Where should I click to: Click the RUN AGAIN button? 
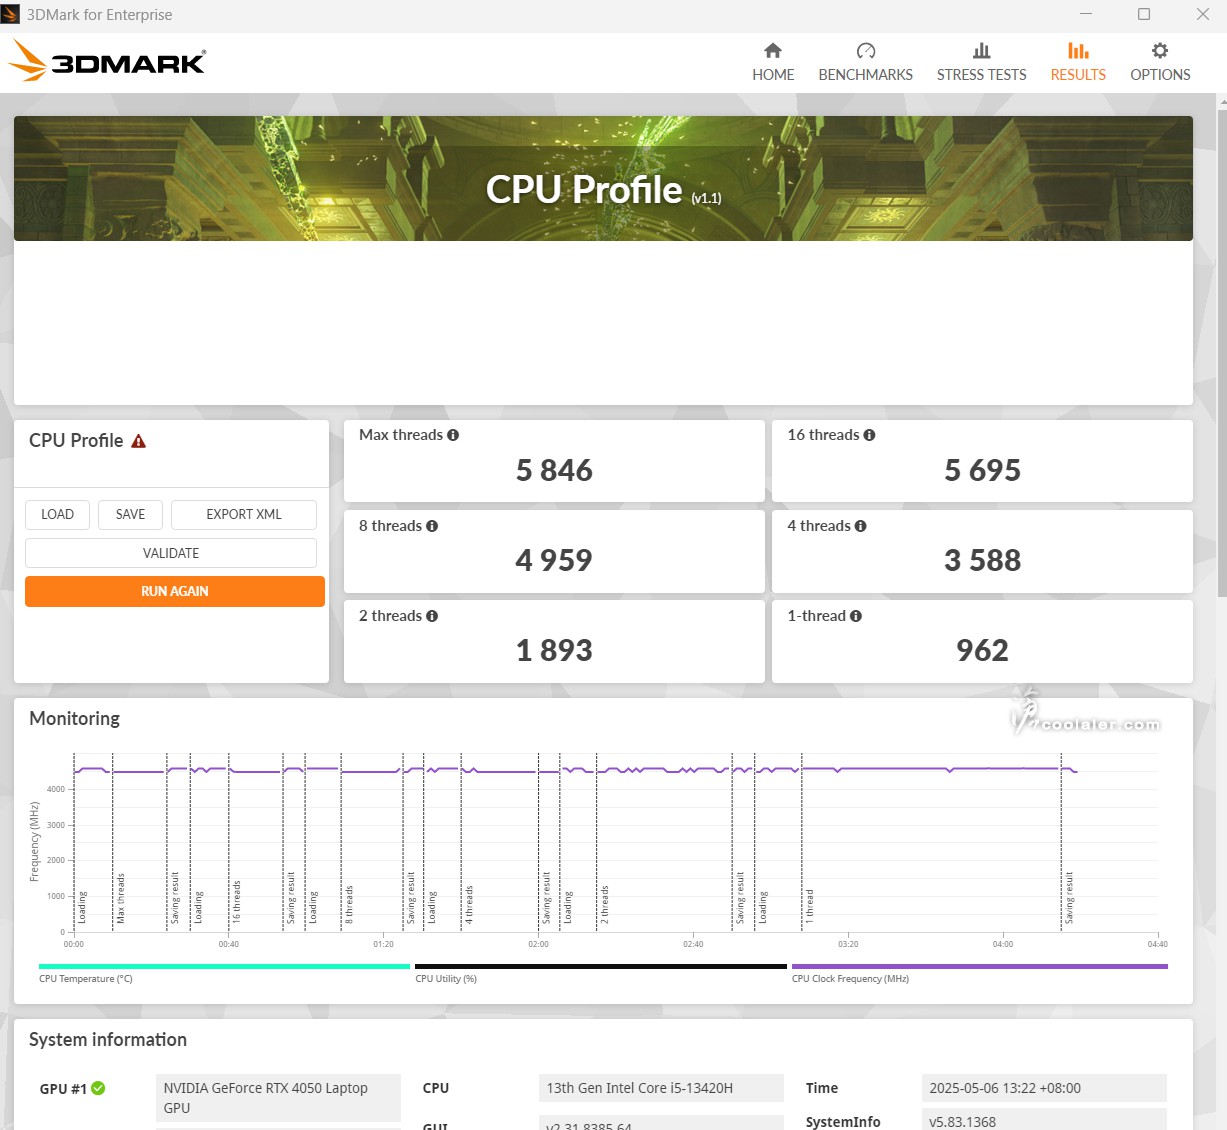point(175,591)
